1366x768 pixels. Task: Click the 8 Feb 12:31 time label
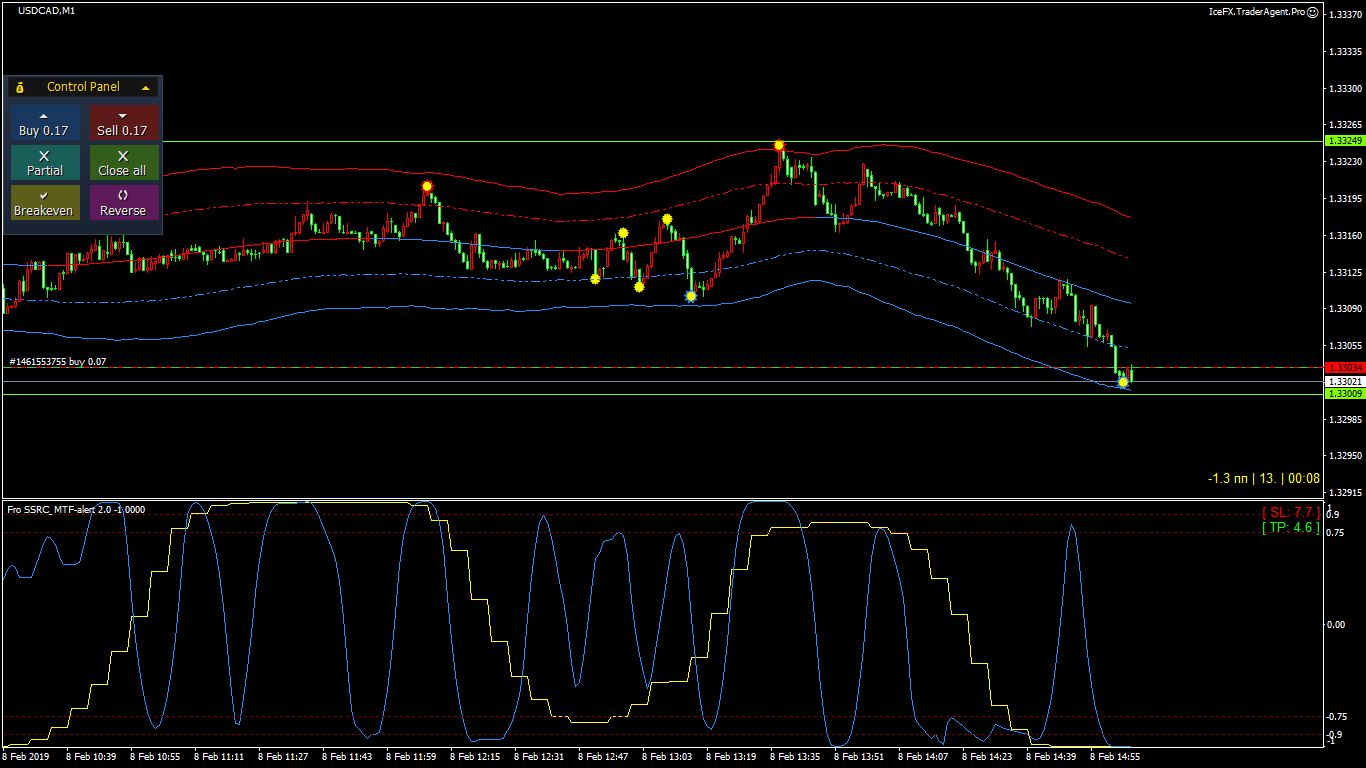[539, 757]
